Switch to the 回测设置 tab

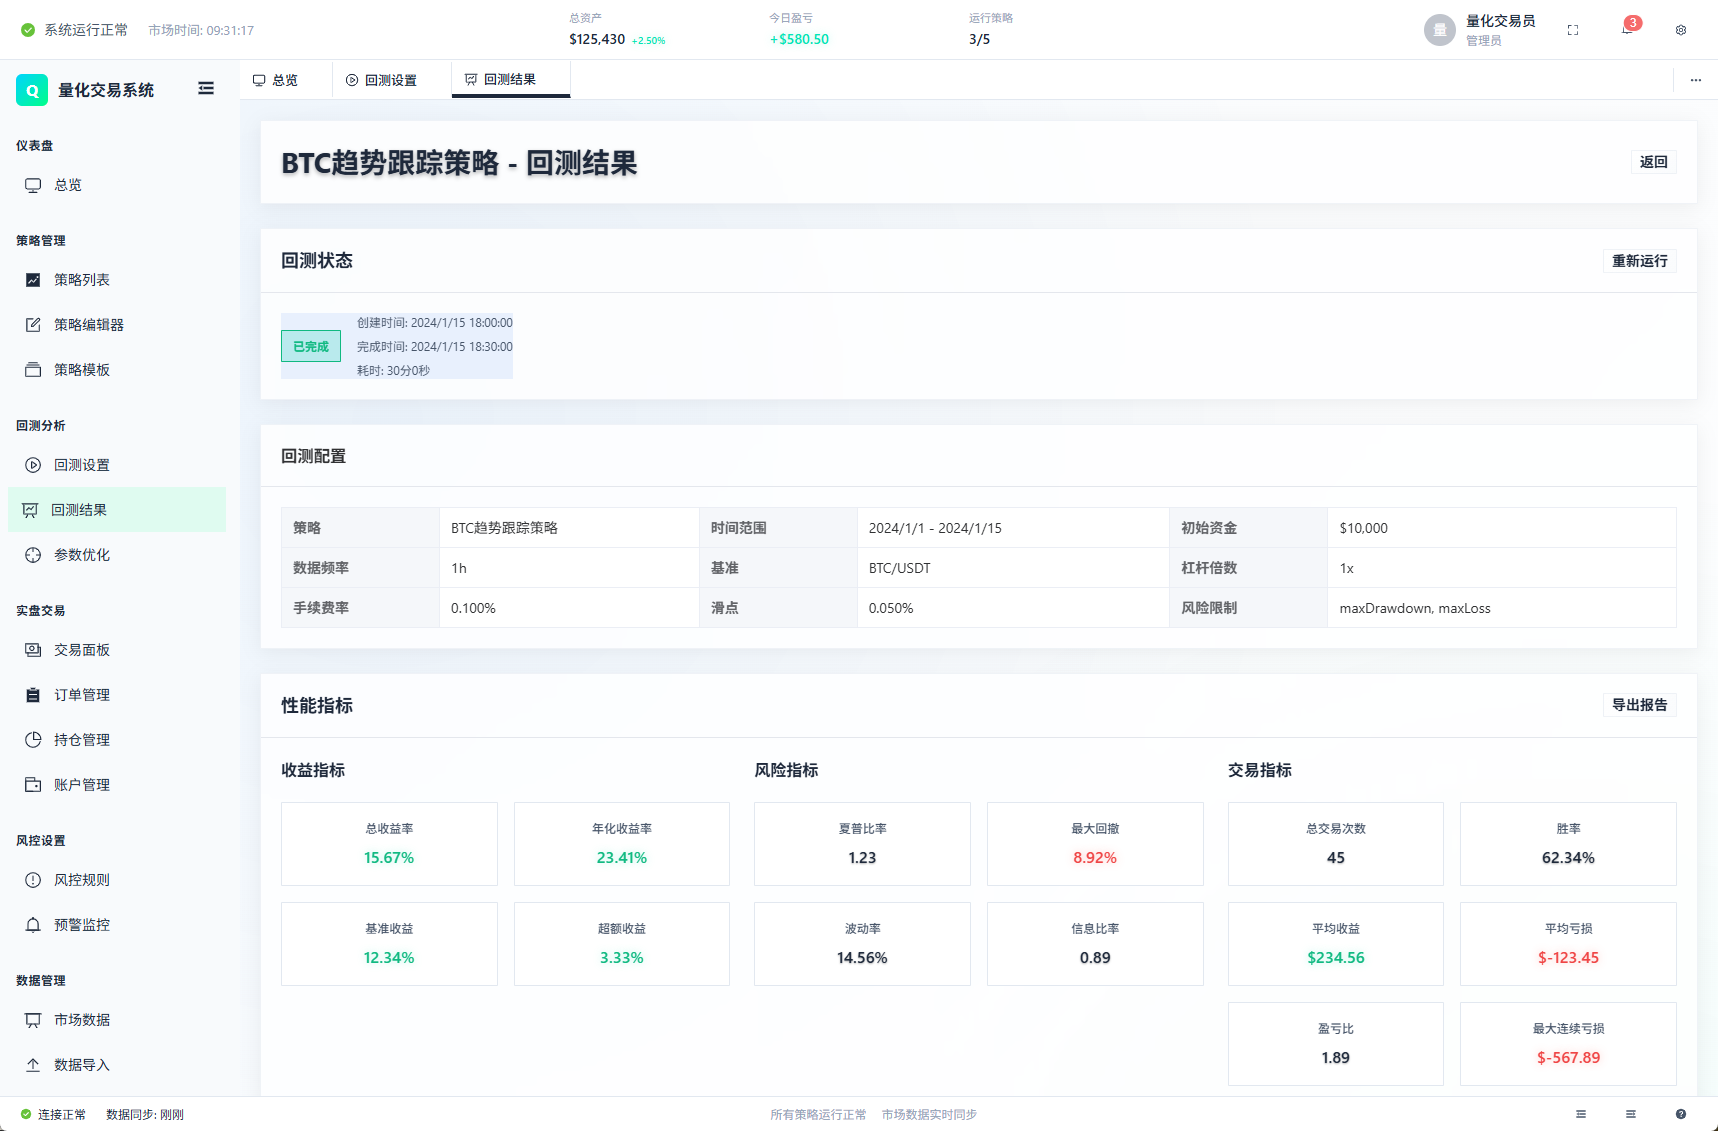click(x=391, y=80)
